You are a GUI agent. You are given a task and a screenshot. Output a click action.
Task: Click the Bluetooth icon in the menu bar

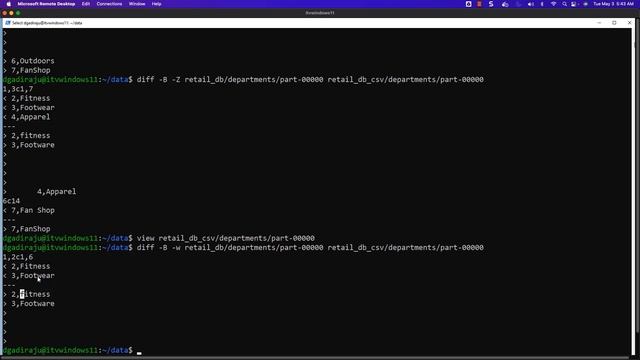pyautogui.click(x=542, y=4)
